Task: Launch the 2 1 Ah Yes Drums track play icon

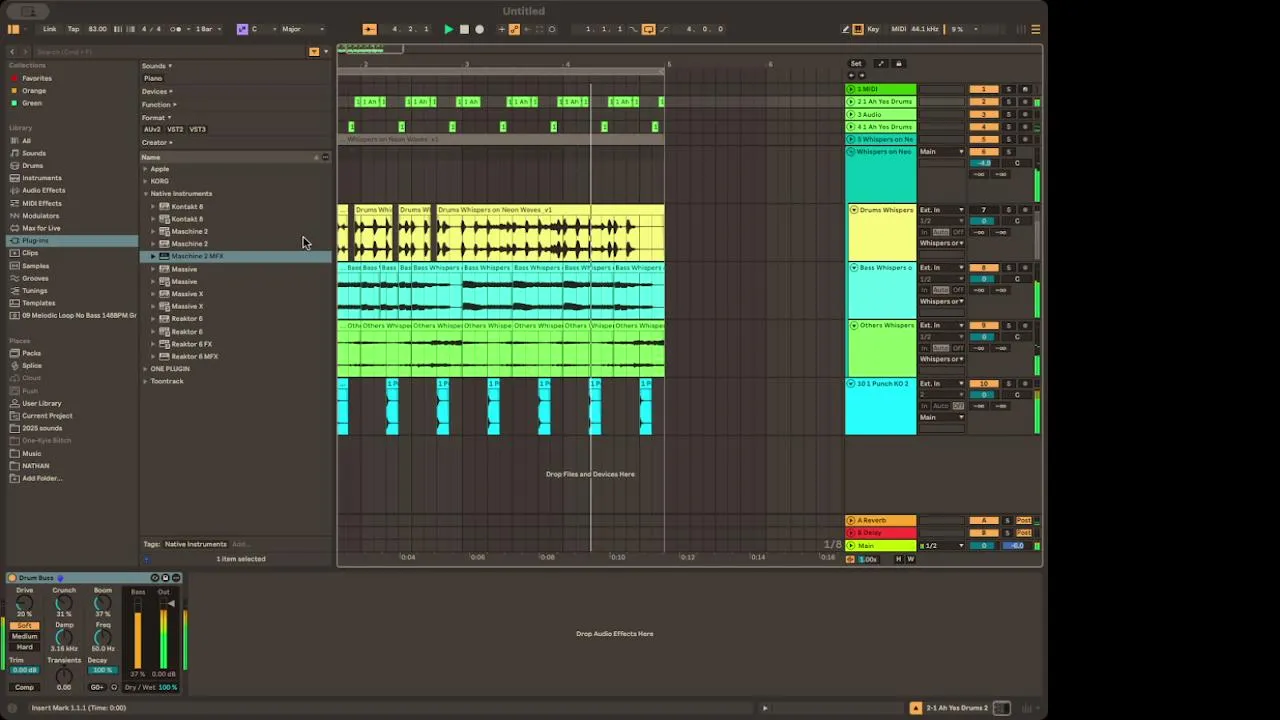Action: 851,102
